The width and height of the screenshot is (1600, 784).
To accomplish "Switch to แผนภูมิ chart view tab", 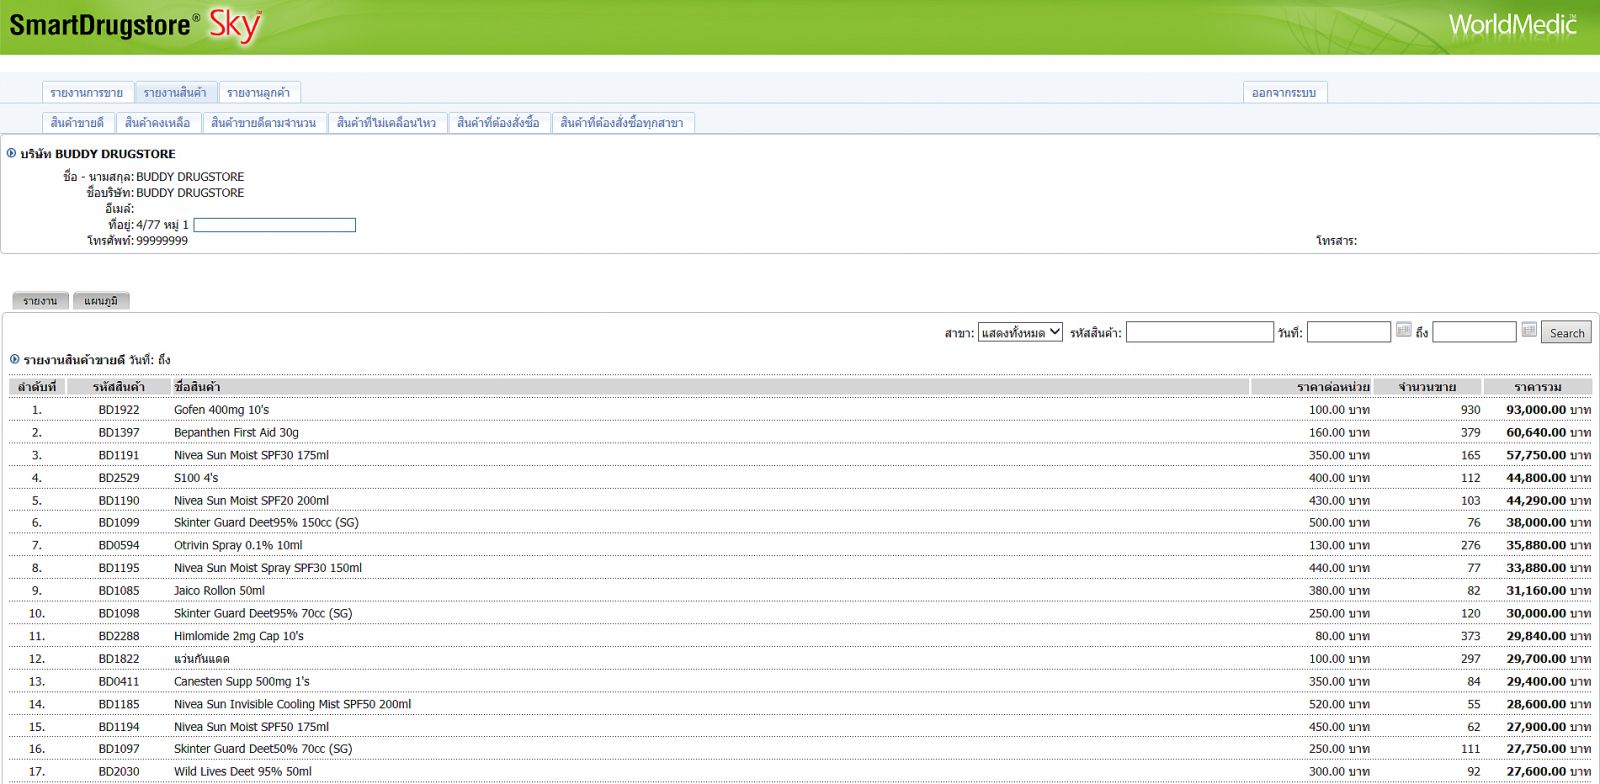I will pyautogui.click(x=101, y=301).
